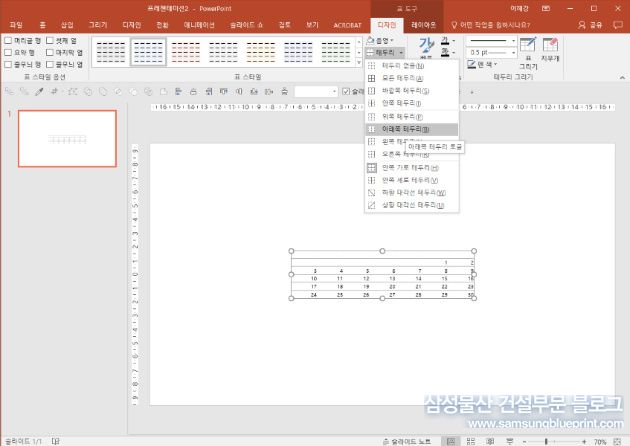Click the ribbon display options icon
630x446 pixels.
546,8
